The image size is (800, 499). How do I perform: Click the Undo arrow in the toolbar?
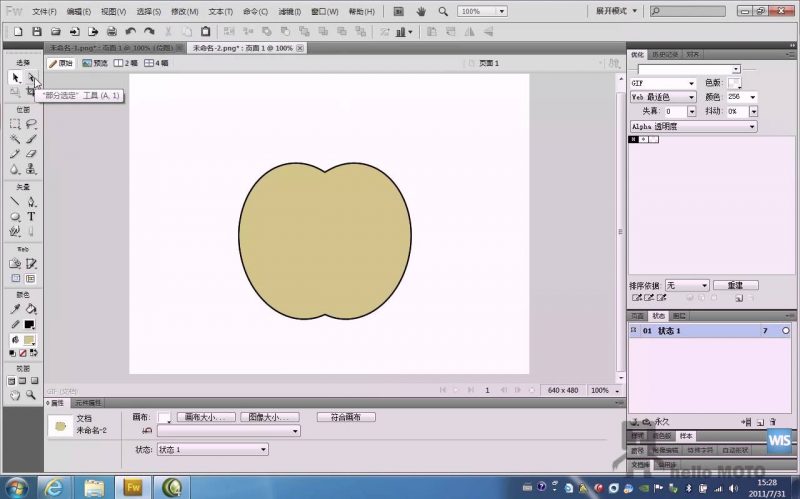[130, 32]
